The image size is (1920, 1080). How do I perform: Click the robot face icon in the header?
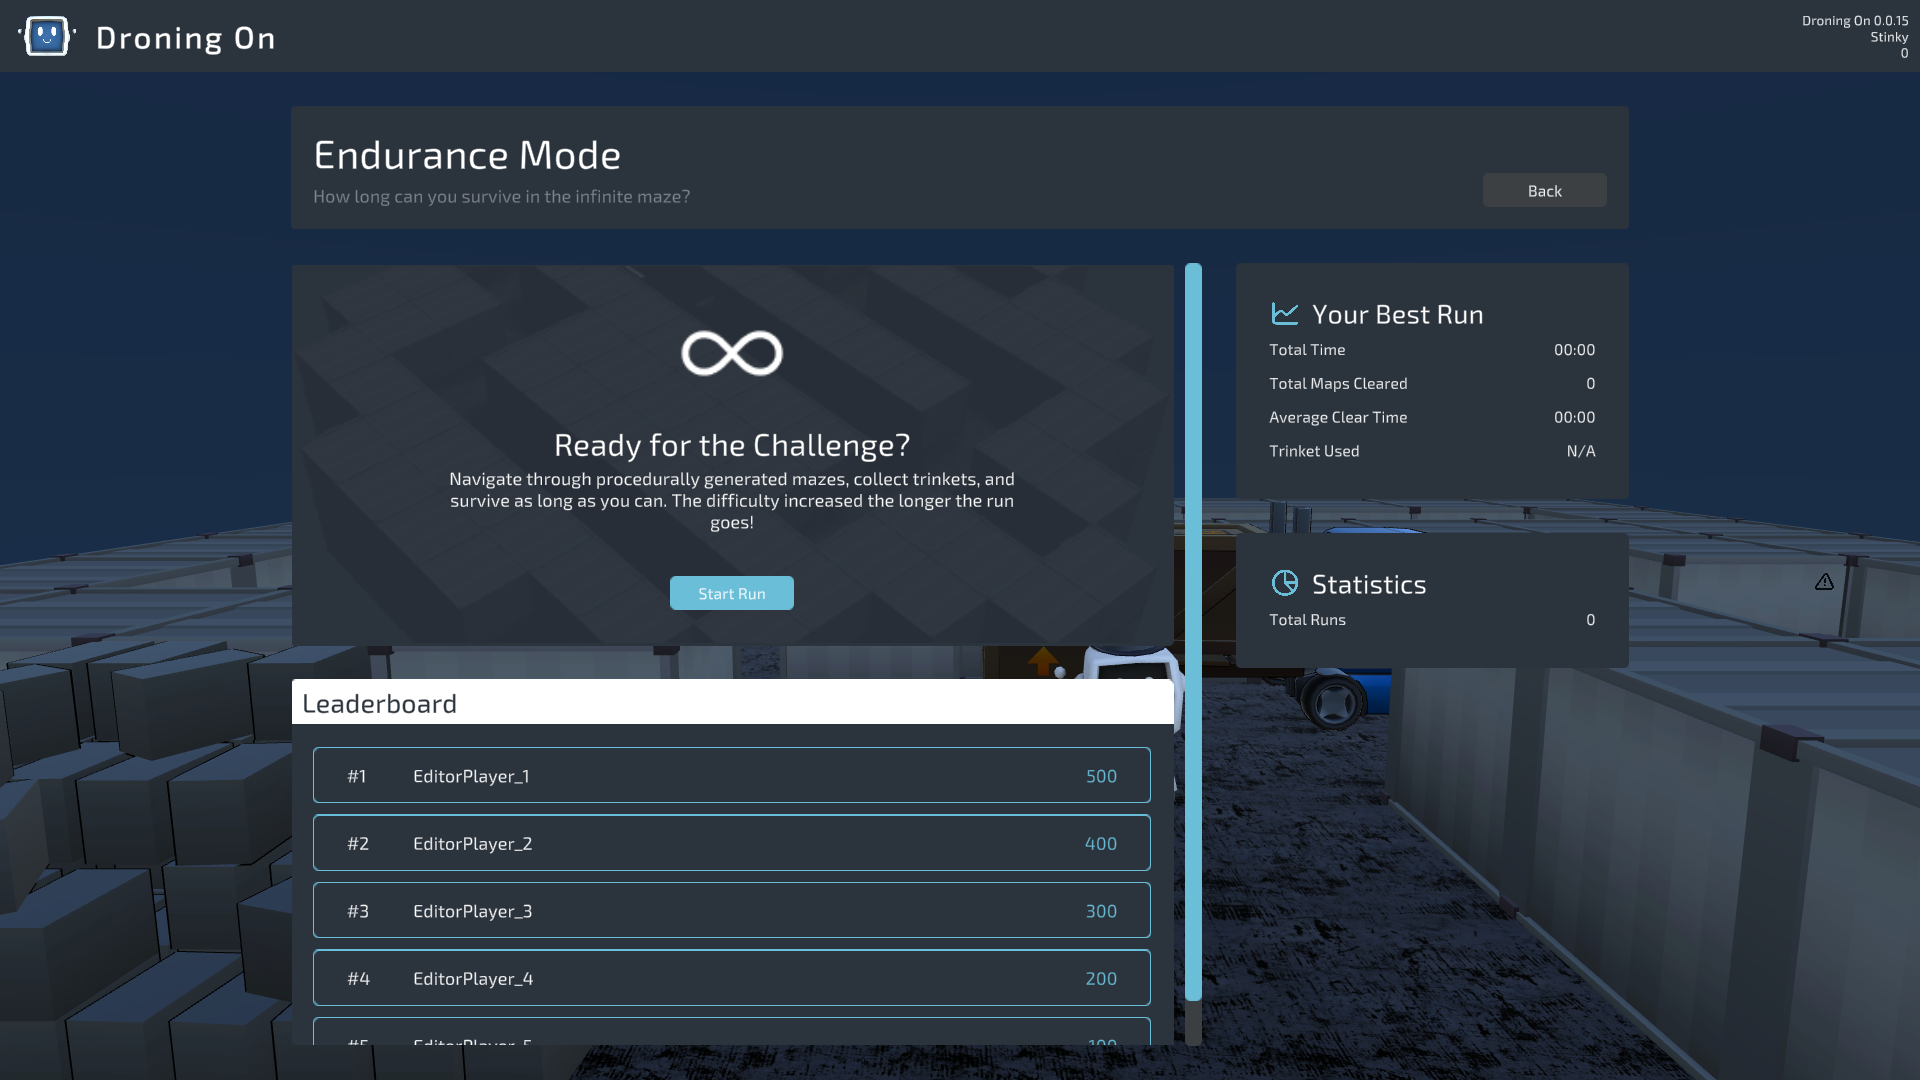(x=46, y=36)
